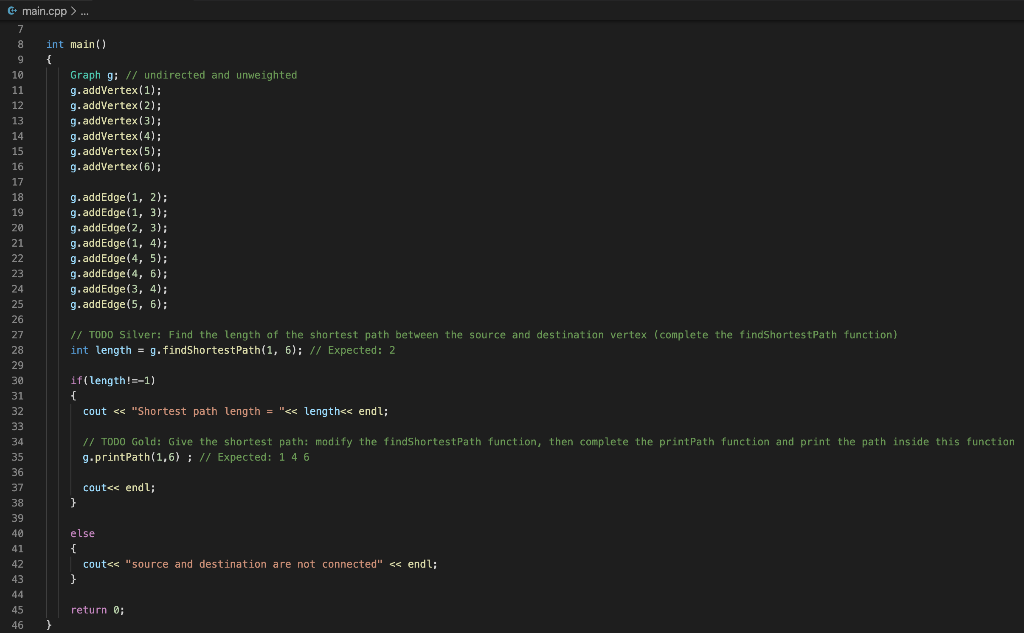1024x633 pixels.
Task: Click the TODO Silver comment text
Action: tap(300, 334)
